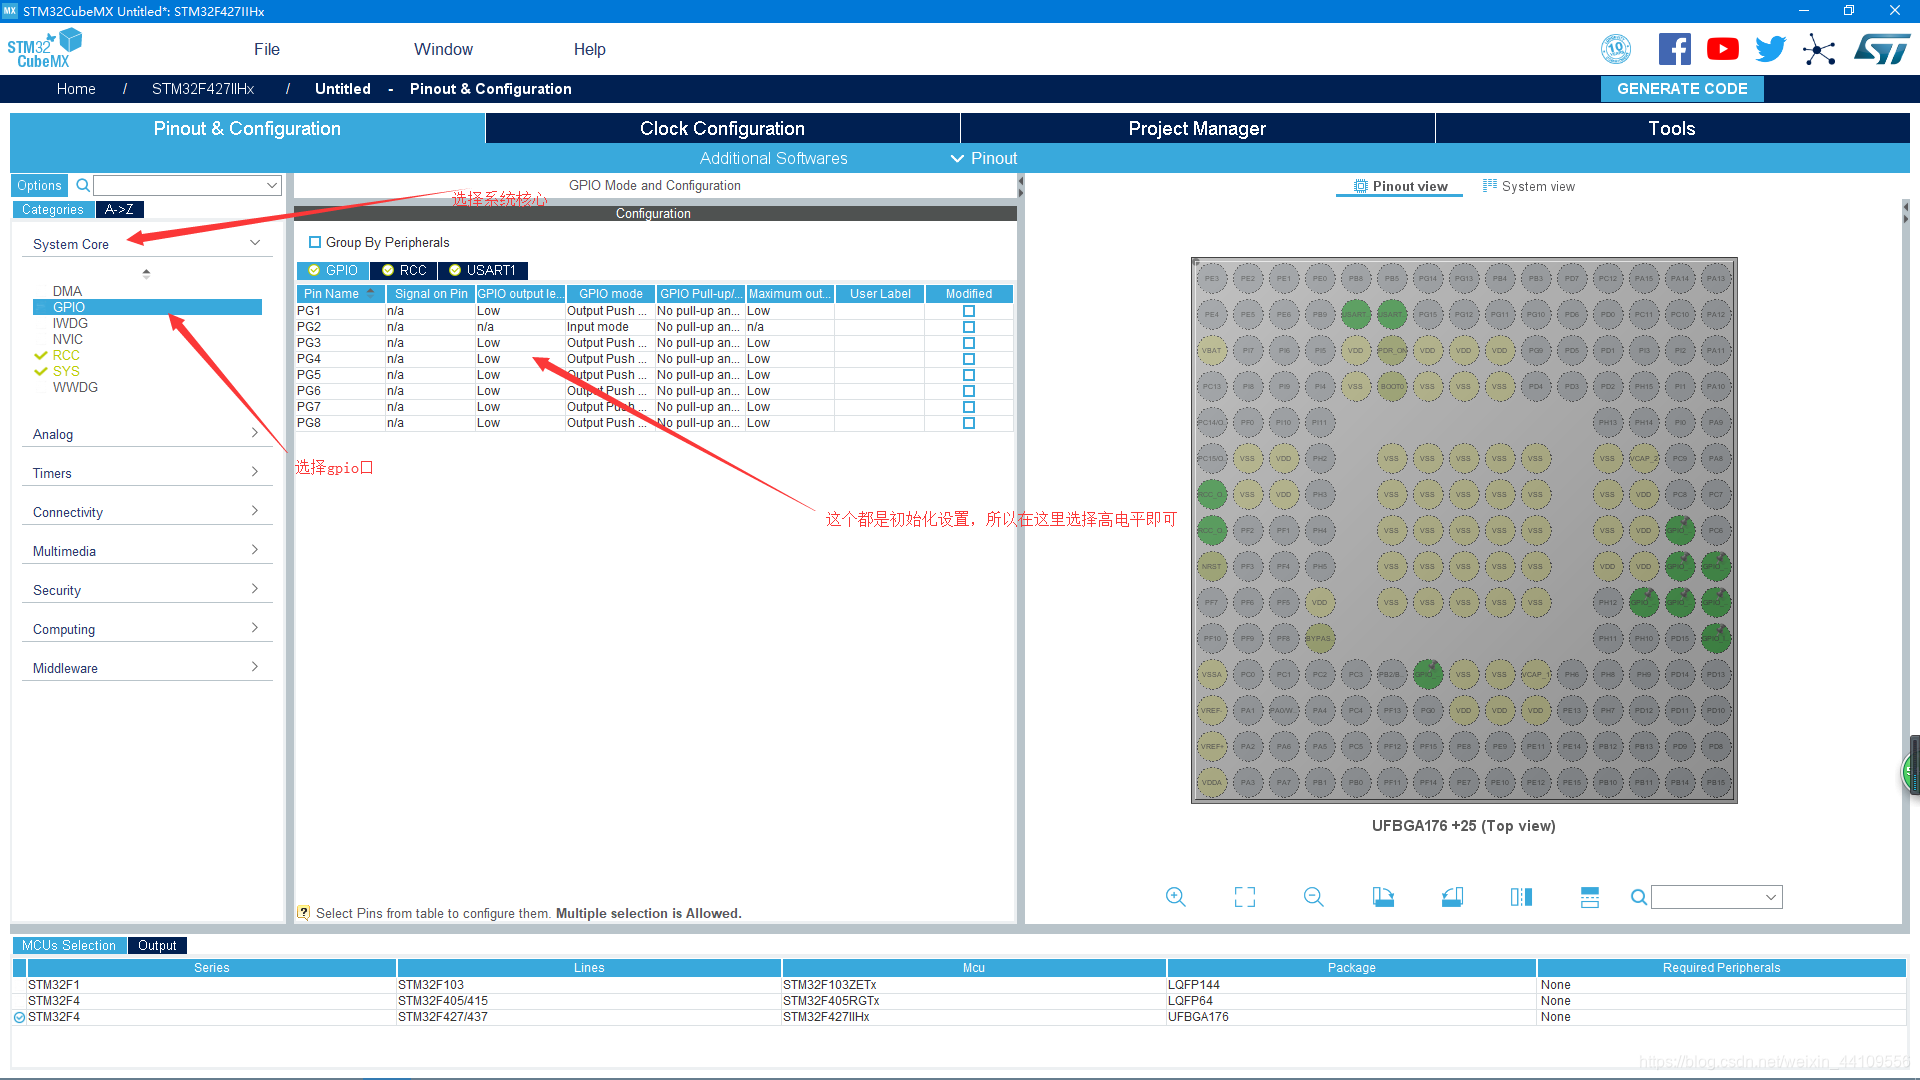Zoom in on the pinout view
The image size is (1920, 1080).
point(1176,897)
